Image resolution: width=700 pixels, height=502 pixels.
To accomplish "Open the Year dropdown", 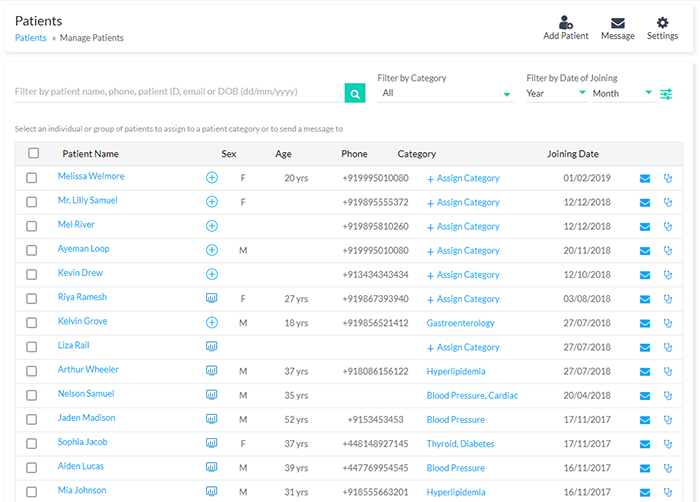I will (557, 93).
